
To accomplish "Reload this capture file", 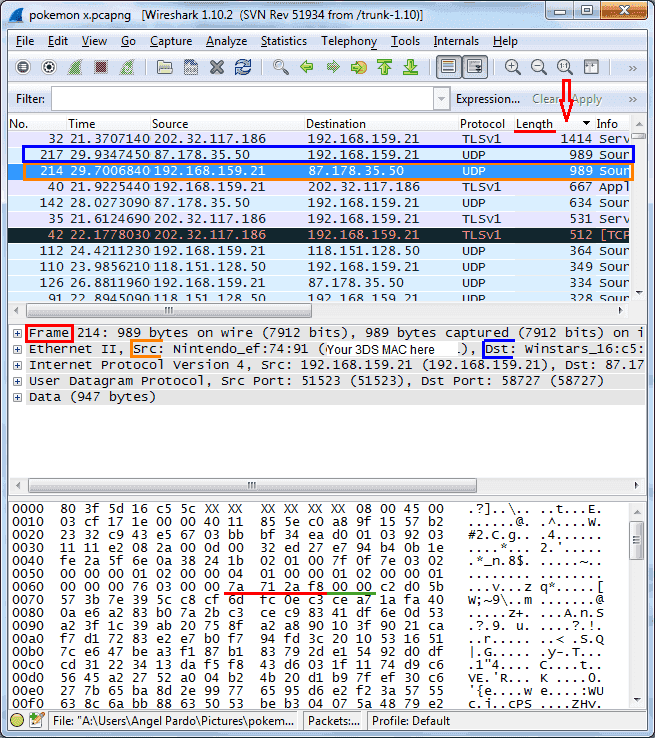I will (243, 67).
